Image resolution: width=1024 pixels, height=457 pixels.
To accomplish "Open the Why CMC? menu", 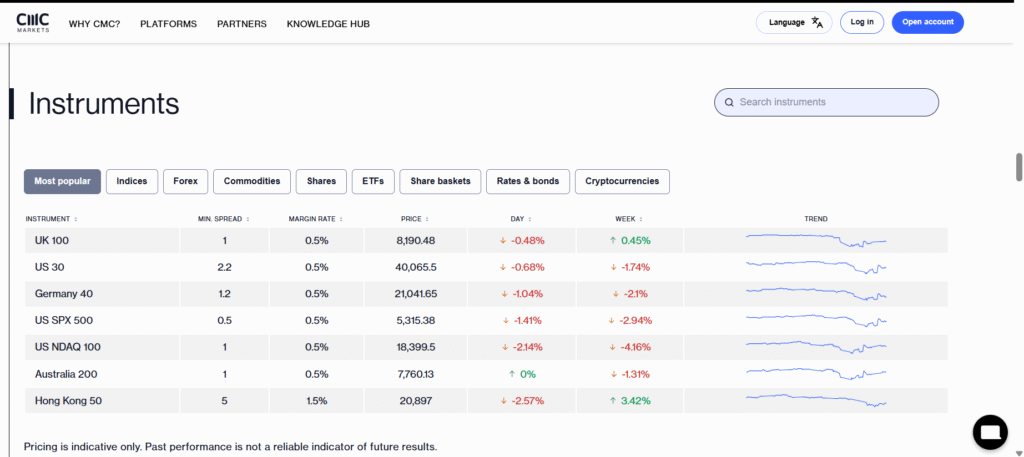I will click(x=94, y=23).
